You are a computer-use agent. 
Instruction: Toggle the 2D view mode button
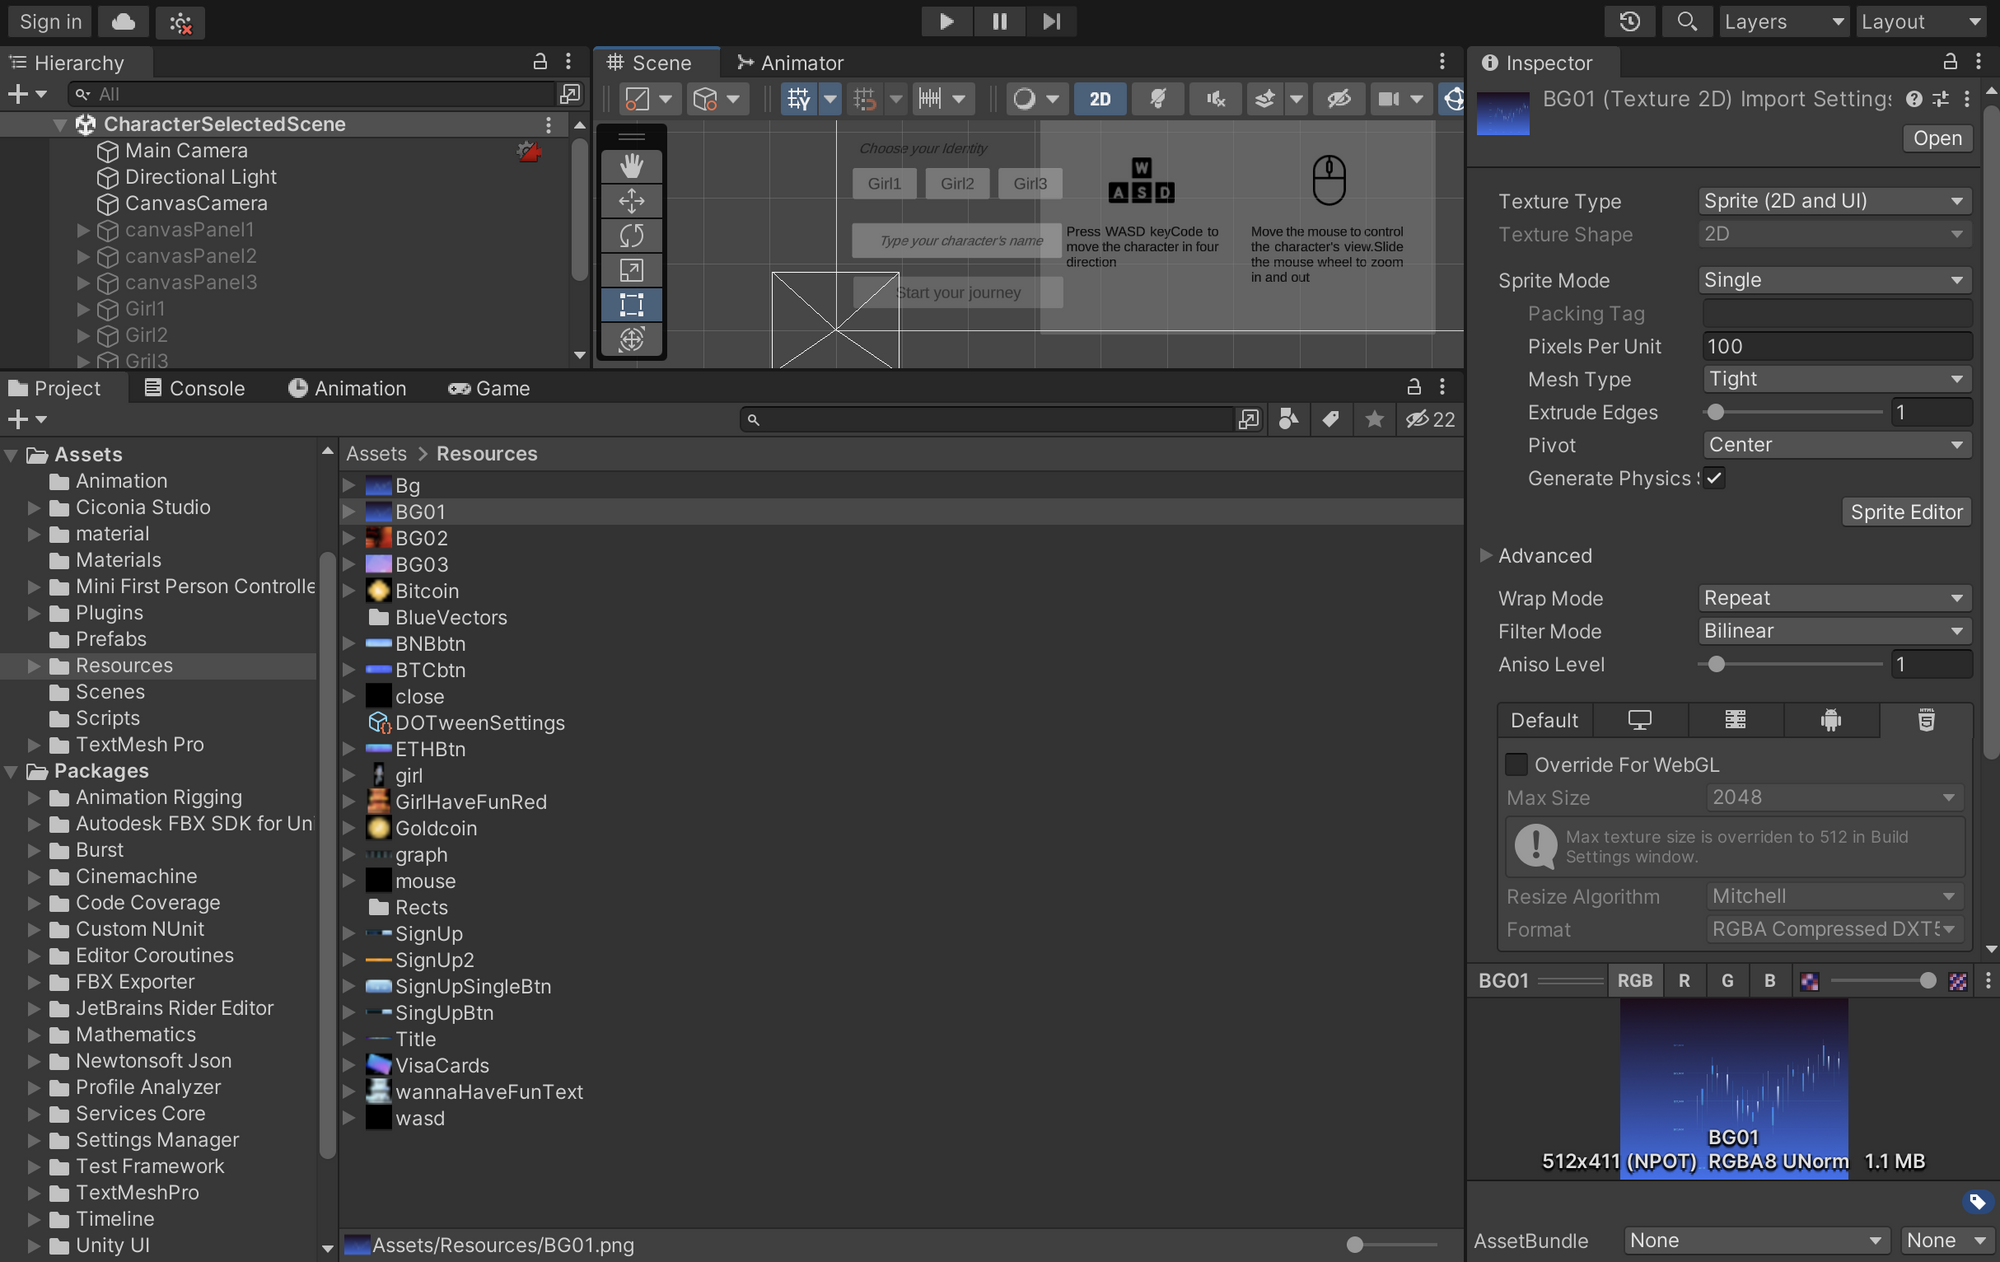[x=1100, y=99]
